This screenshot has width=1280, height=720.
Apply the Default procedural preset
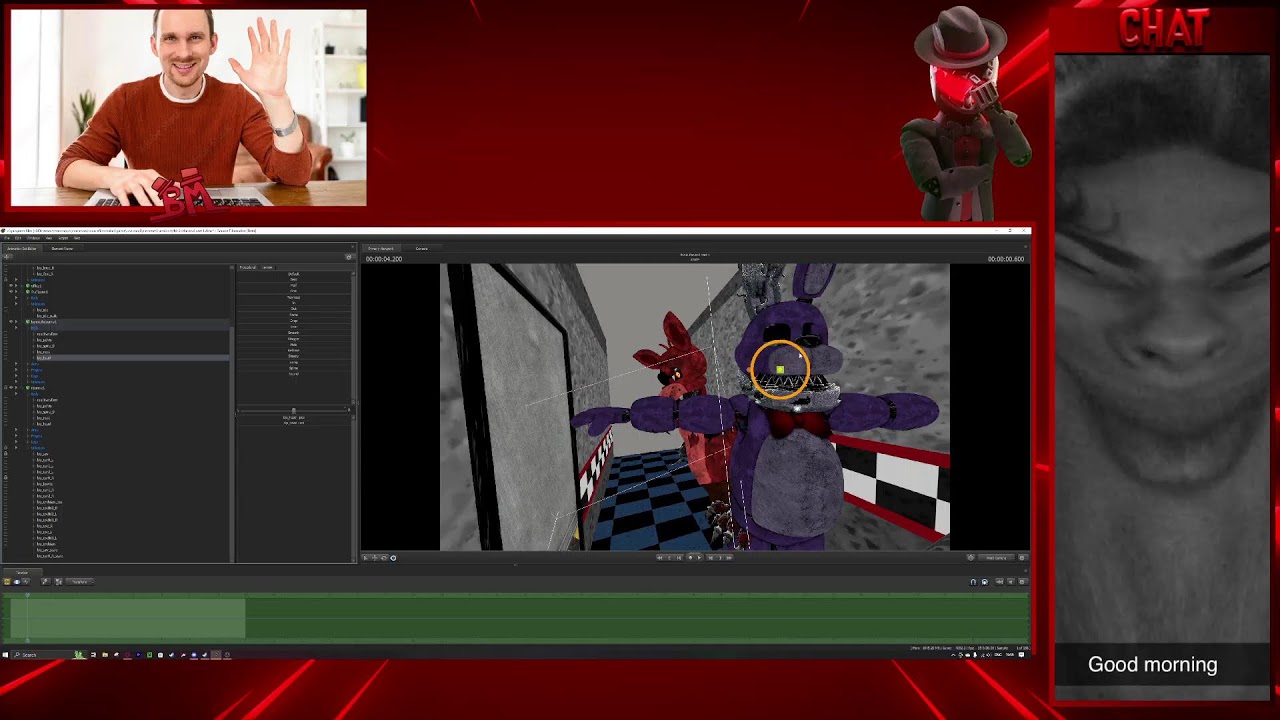tap(293, 274)
